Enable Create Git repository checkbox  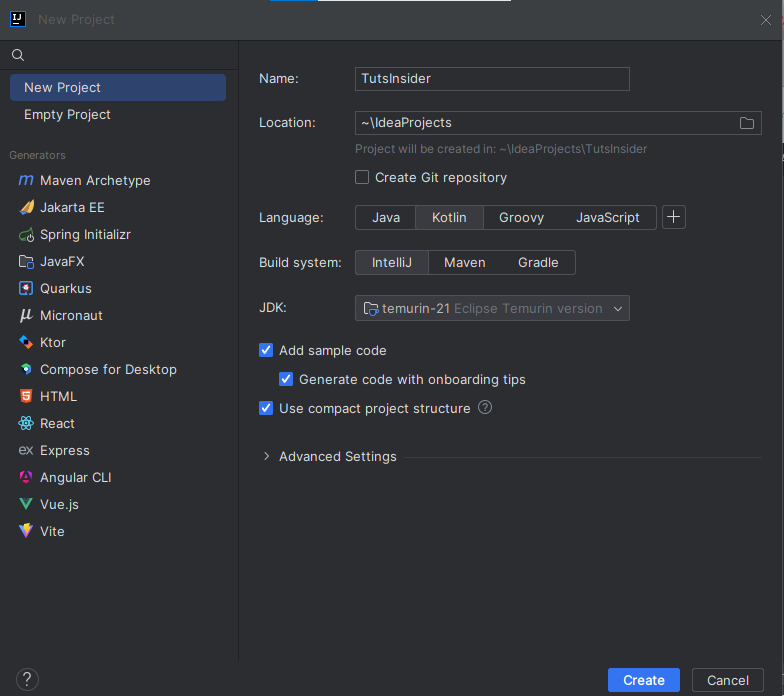click(362, 178)
